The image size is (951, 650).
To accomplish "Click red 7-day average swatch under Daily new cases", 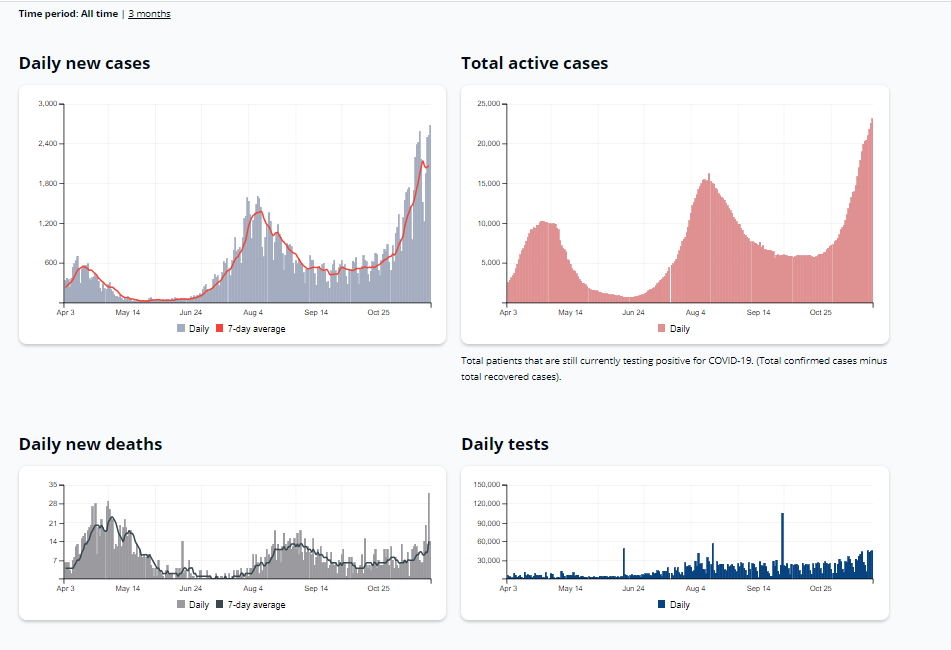I will click(x=221, y=328).
